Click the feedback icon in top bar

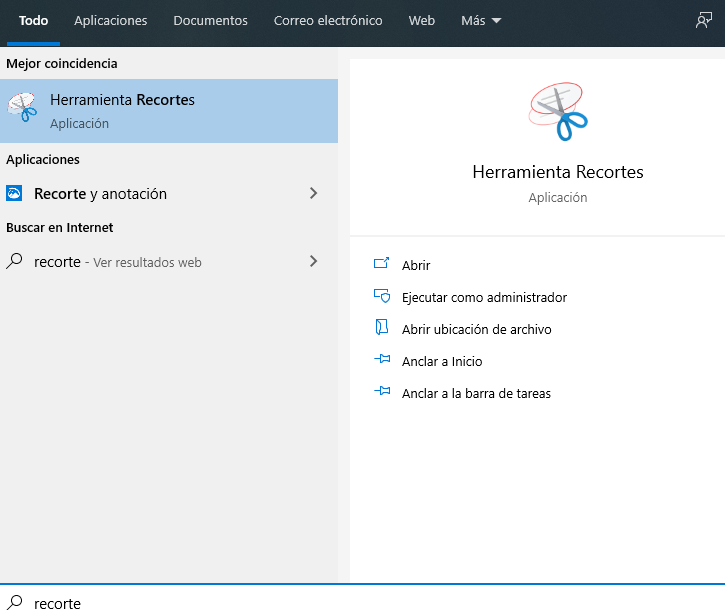pos(704,20)
